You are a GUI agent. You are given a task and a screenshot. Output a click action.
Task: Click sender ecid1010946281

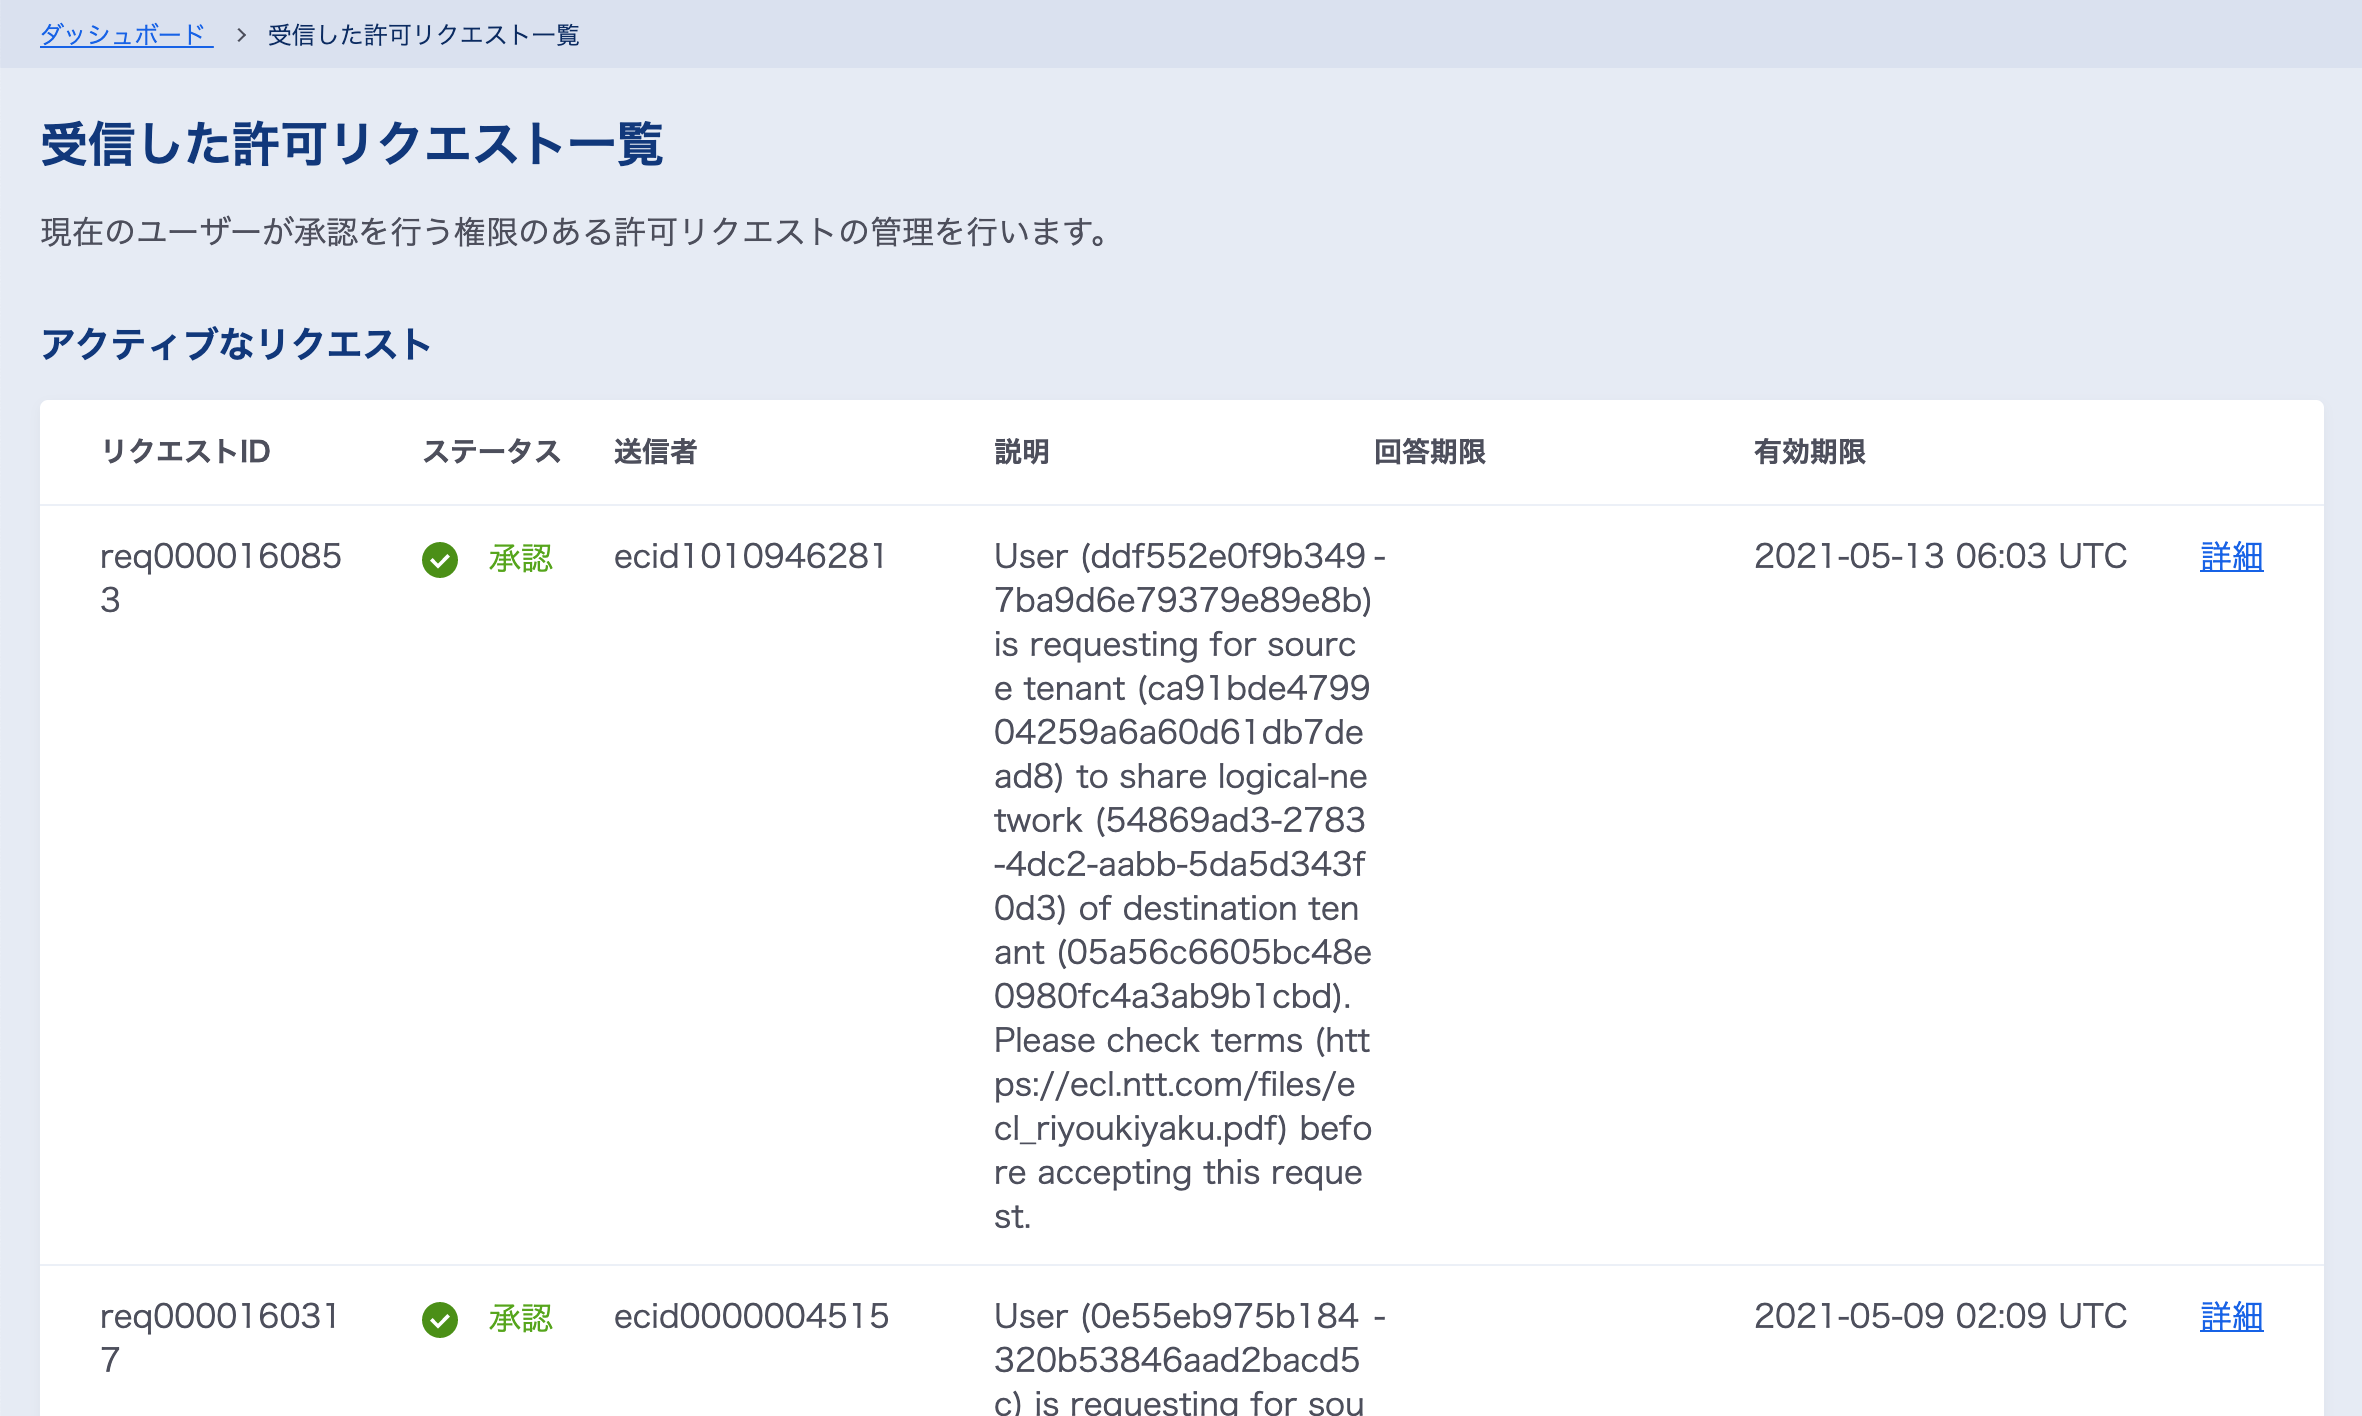750,557
